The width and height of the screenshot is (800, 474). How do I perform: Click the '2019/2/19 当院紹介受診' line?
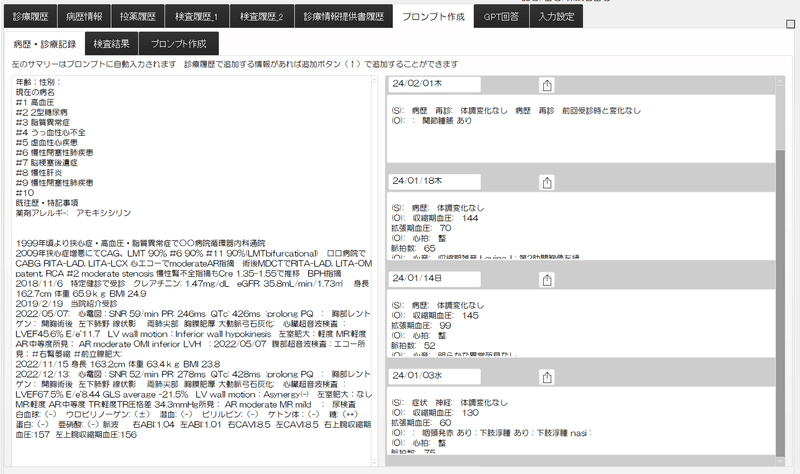click(x=66, y=304)
